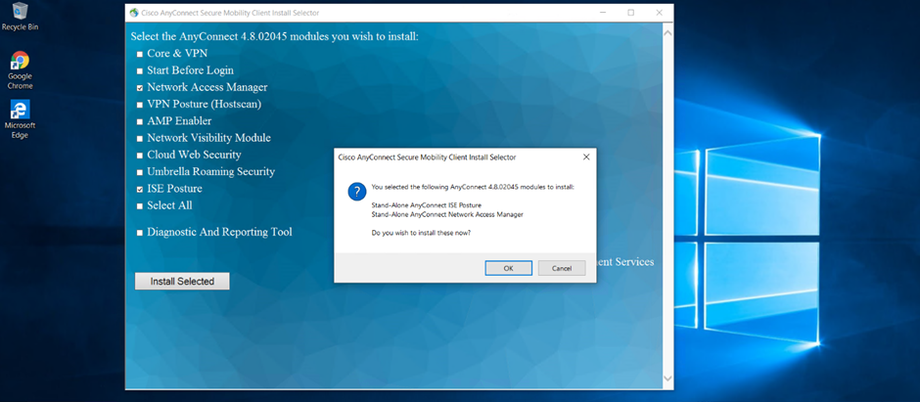
Task: Tick the Select All checkbox
Action: pos(140,207)
